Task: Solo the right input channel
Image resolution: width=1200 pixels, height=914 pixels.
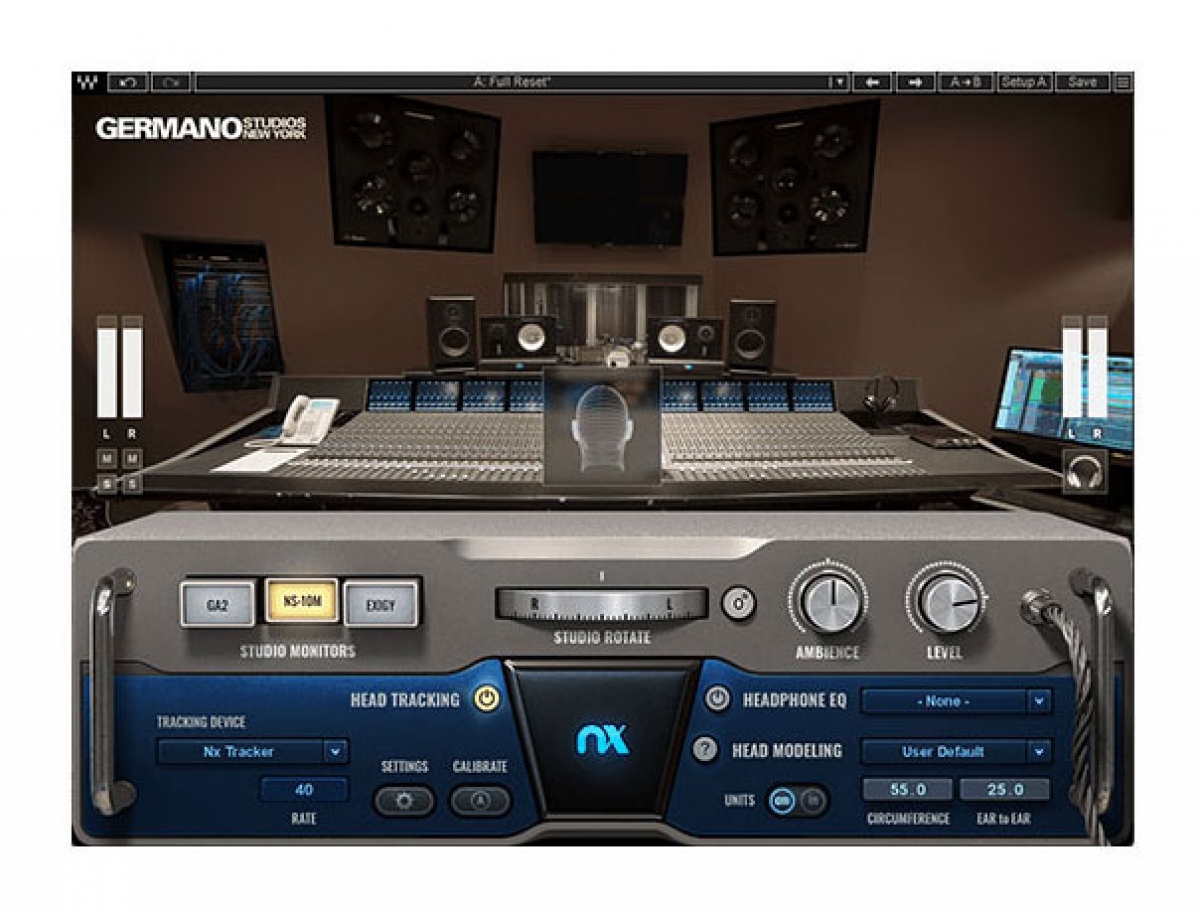Action: [x=132, y=484]
